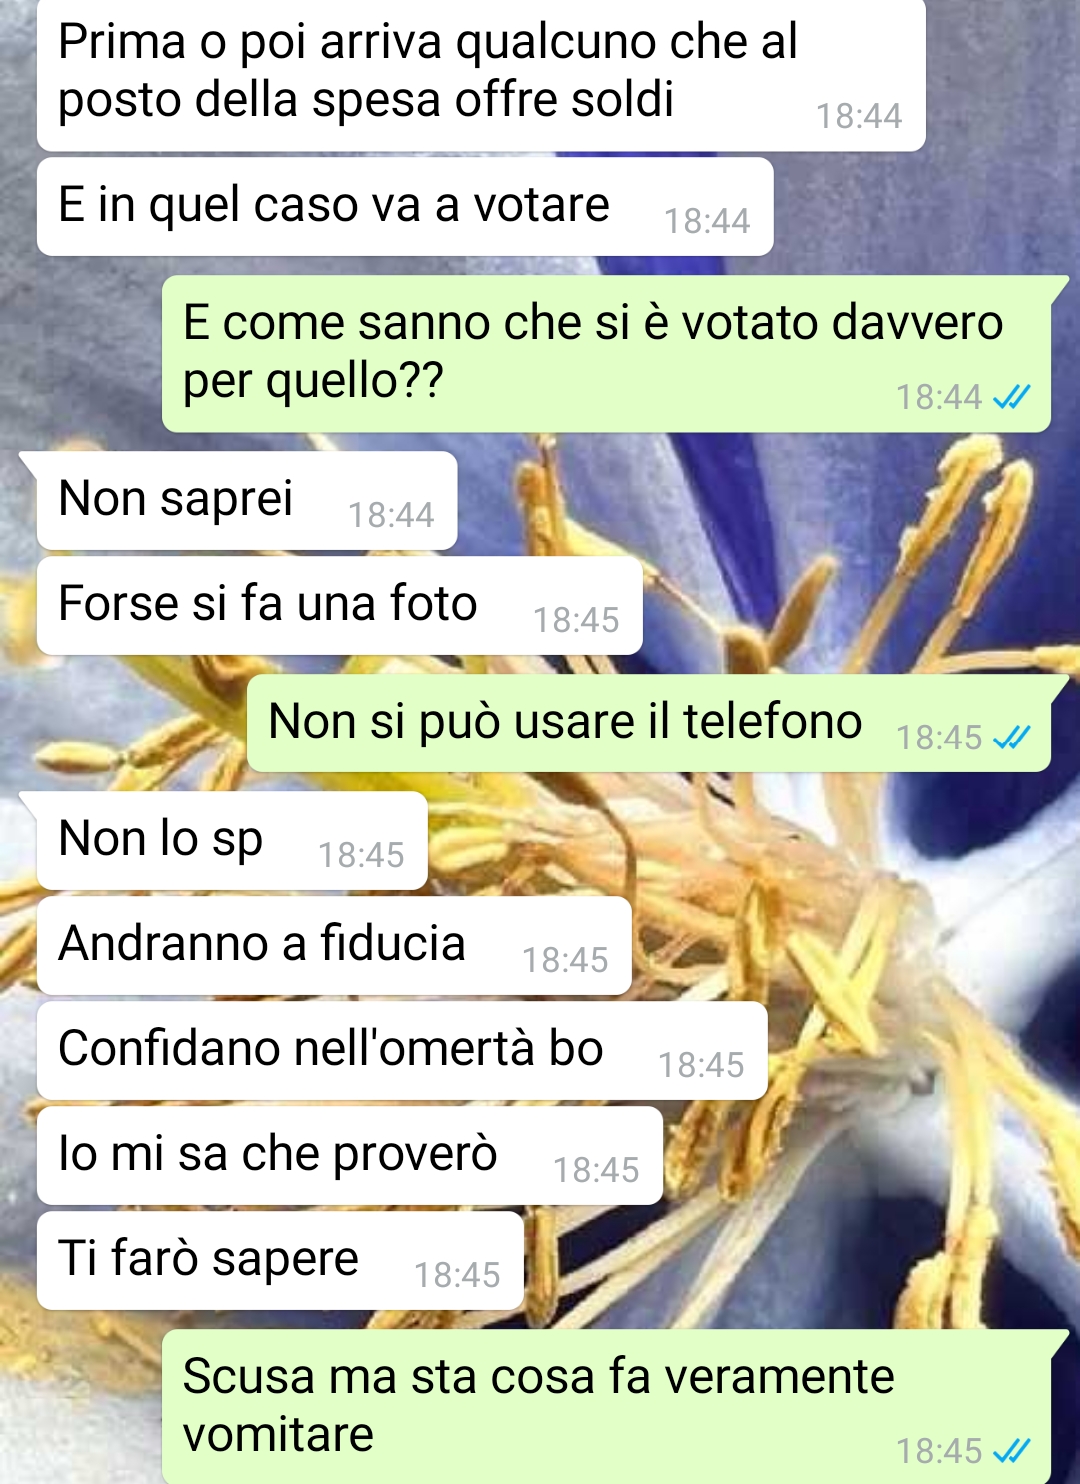Tap the 'Confidano nell'omertà bo' bubble
Image resolution: width=1080 pixels, height=1484 pixels.
[x=402, y=1051]
